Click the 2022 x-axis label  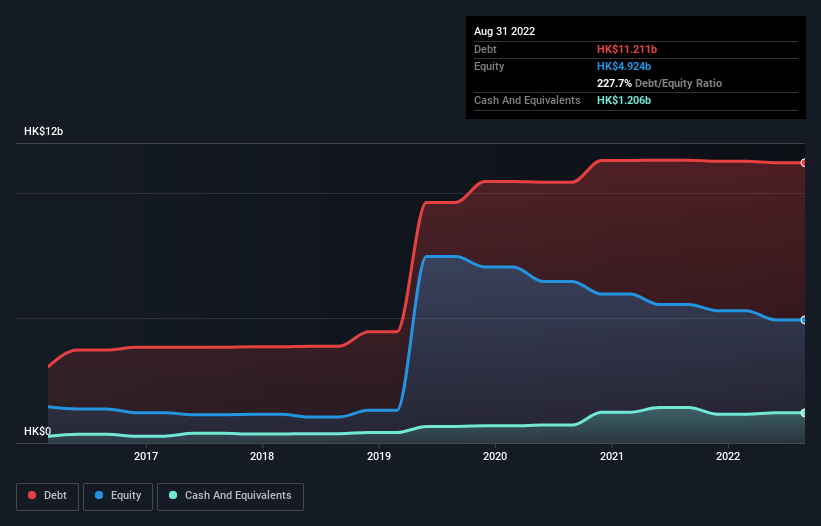tap(728, 456)
